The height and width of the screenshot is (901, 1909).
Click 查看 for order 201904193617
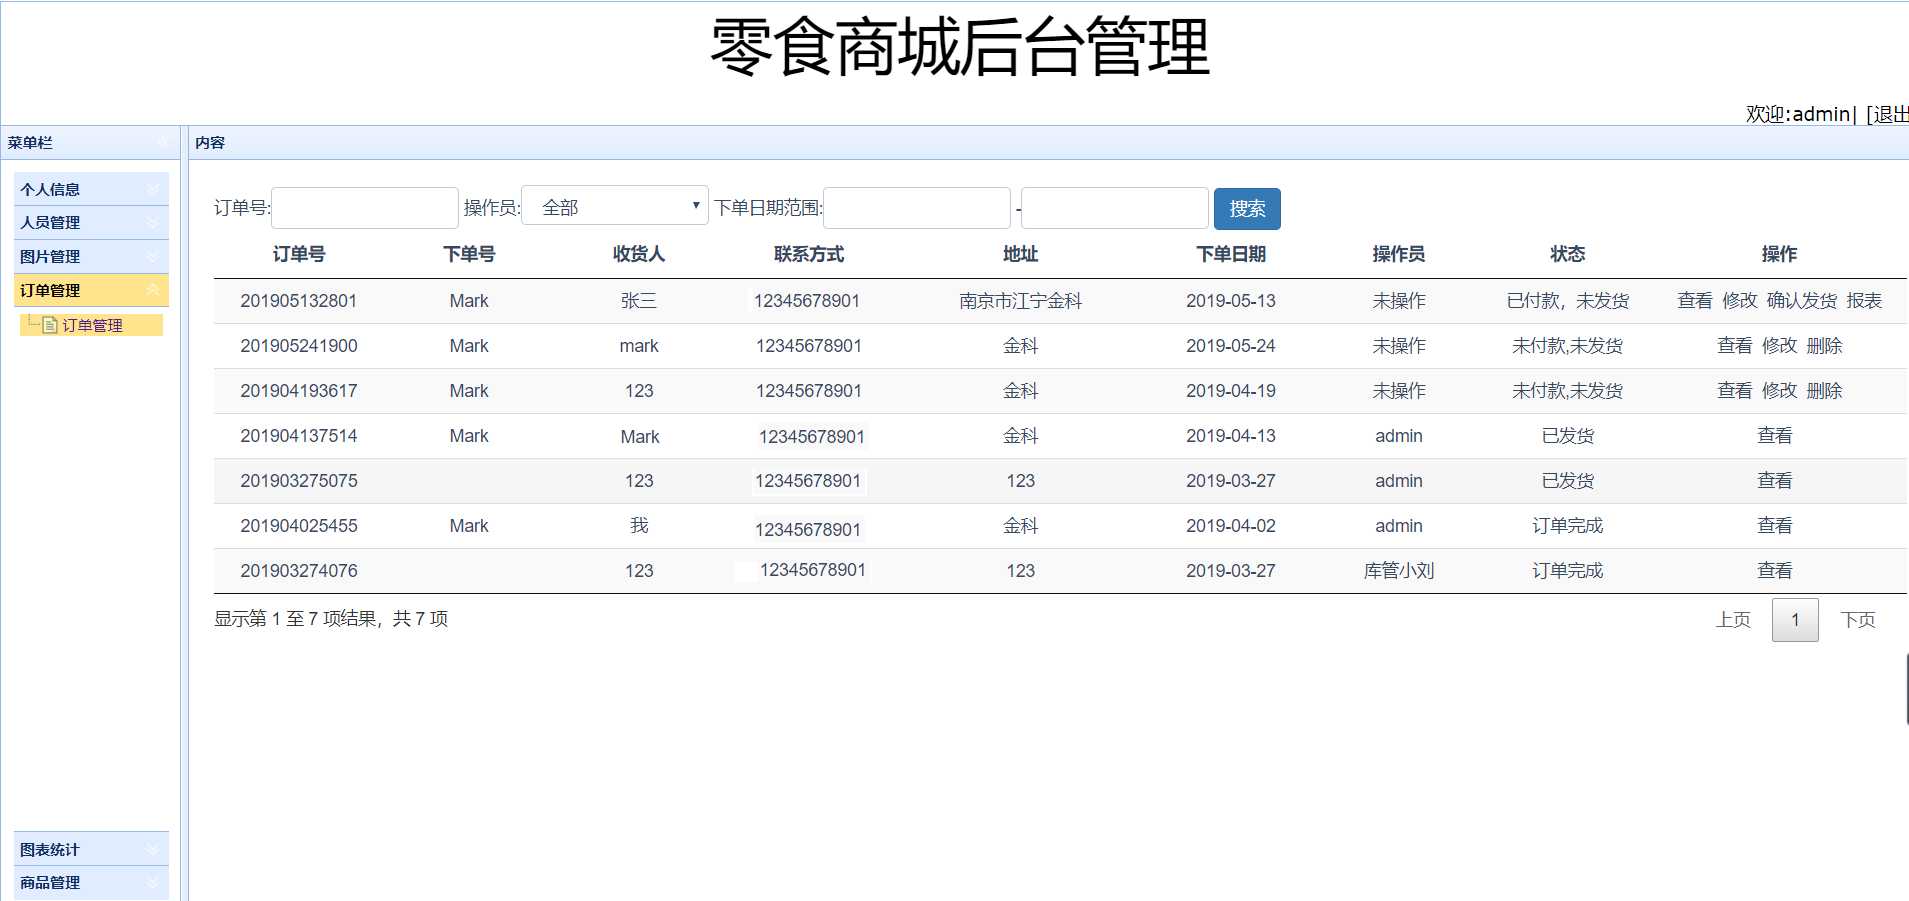(x=1735, y=391)
